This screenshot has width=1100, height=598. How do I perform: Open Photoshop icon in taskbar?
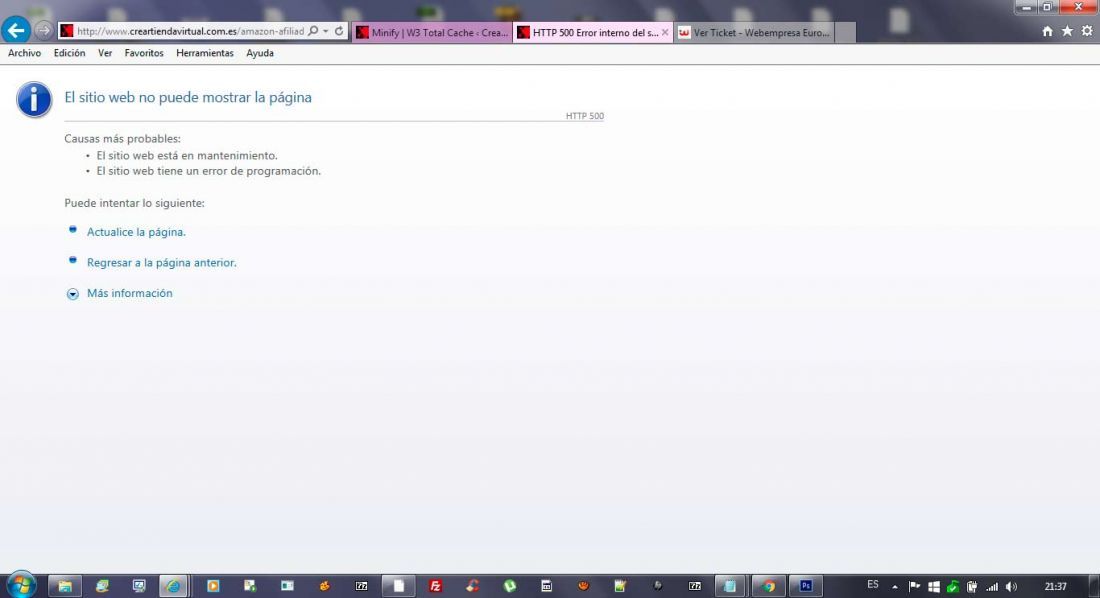pos(806,586)
